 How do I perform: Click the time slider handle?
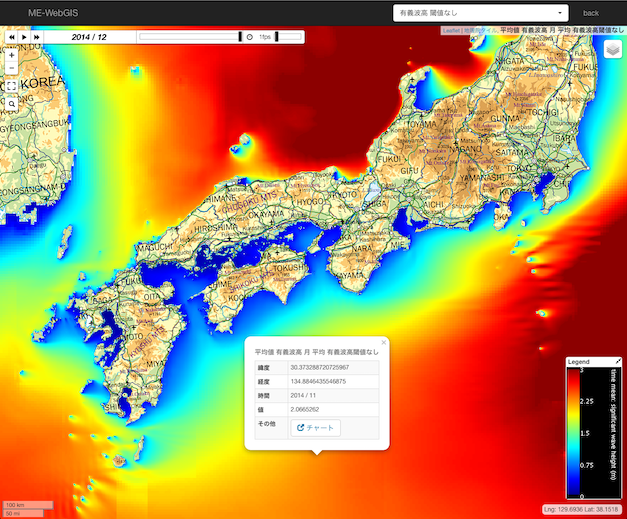[x=240, y=37]
